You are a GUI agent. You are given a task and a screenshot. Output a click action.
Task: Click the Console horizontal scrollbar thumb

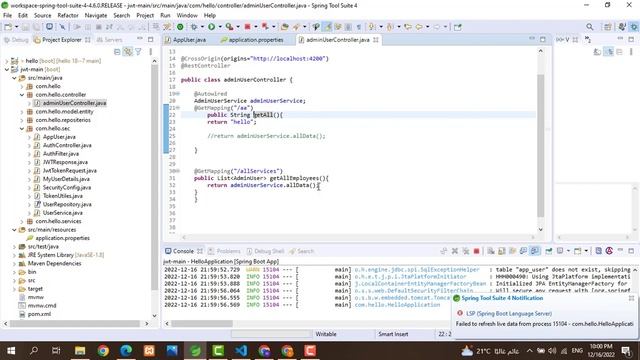(202, 323)
